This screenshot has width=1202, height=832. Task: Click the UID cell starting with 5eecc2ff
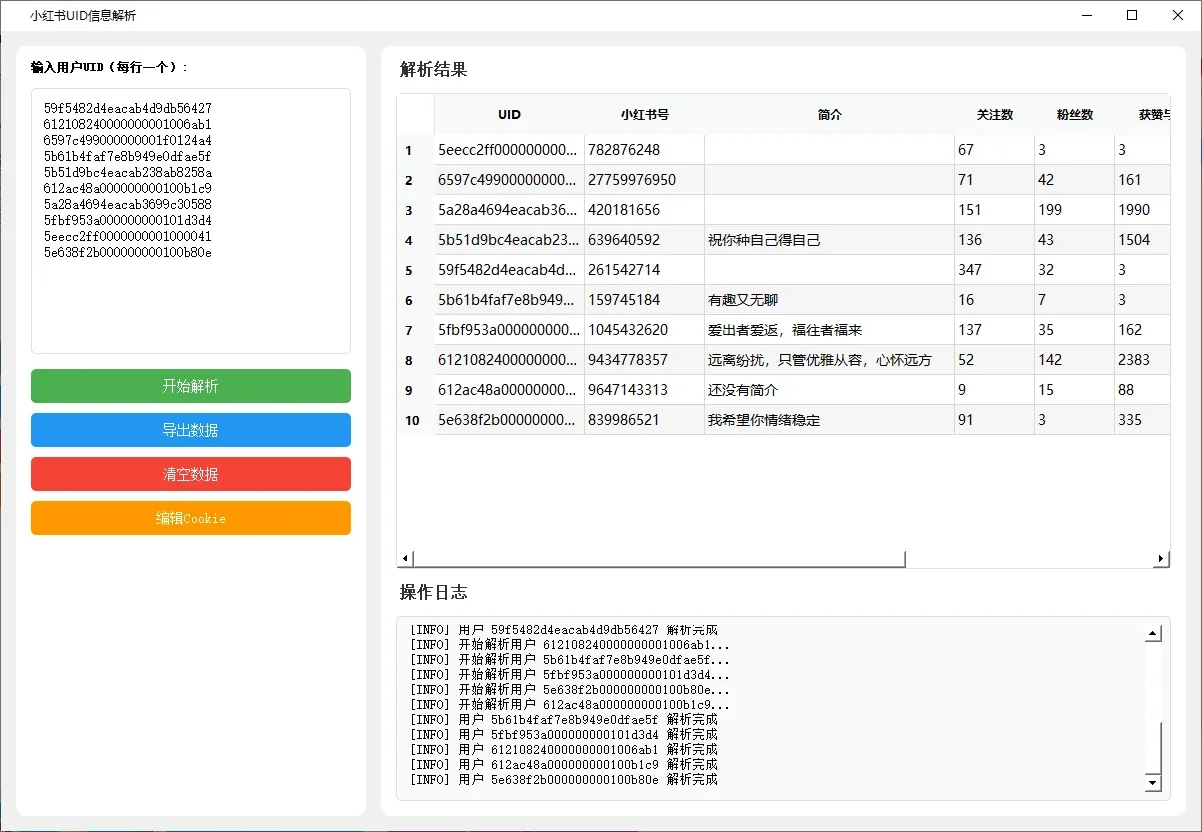click(510, 150)
